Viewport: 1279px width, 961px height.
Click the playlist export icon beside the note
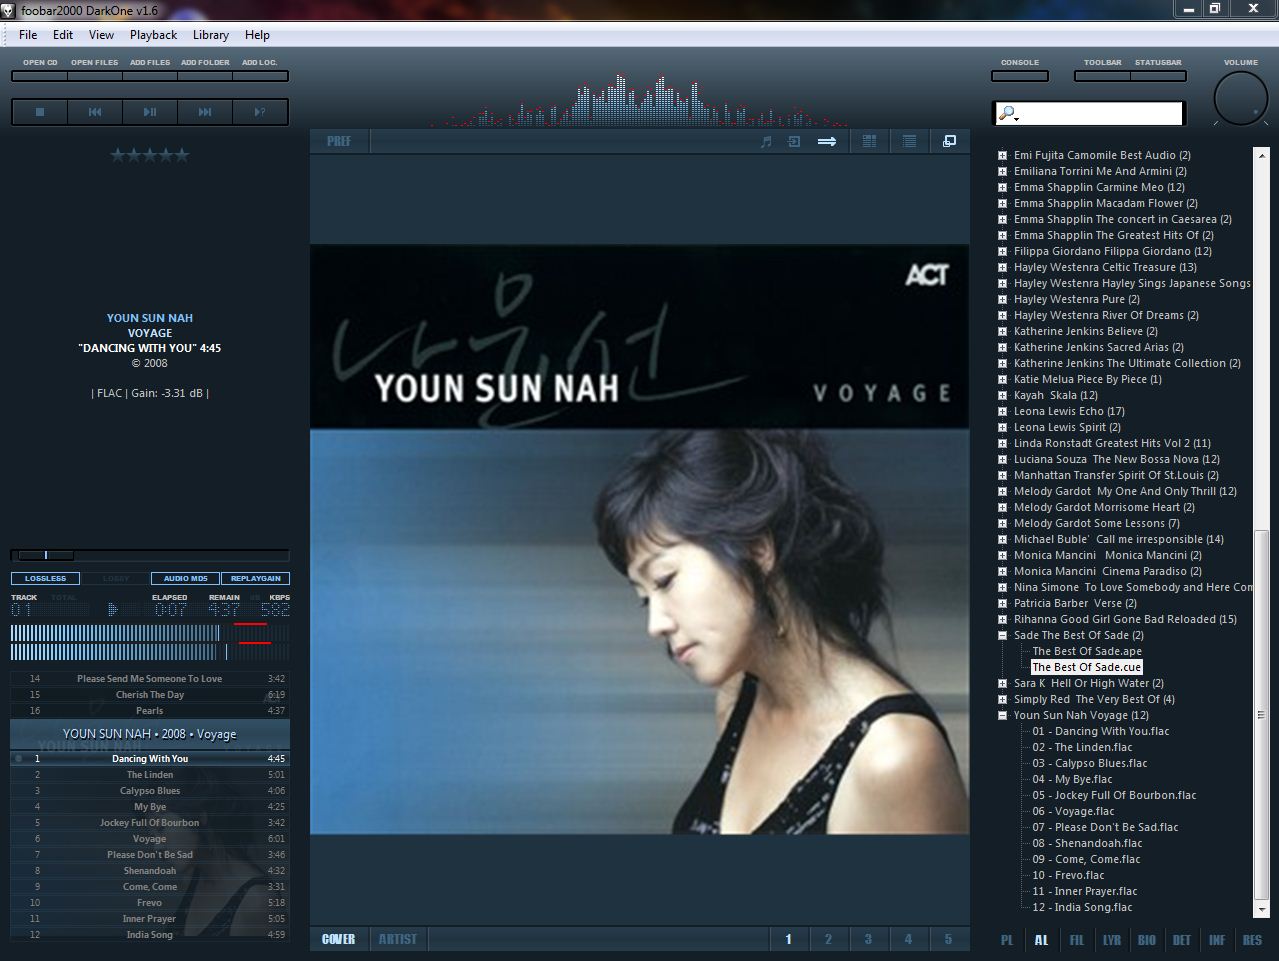click(x=794, y=142)
